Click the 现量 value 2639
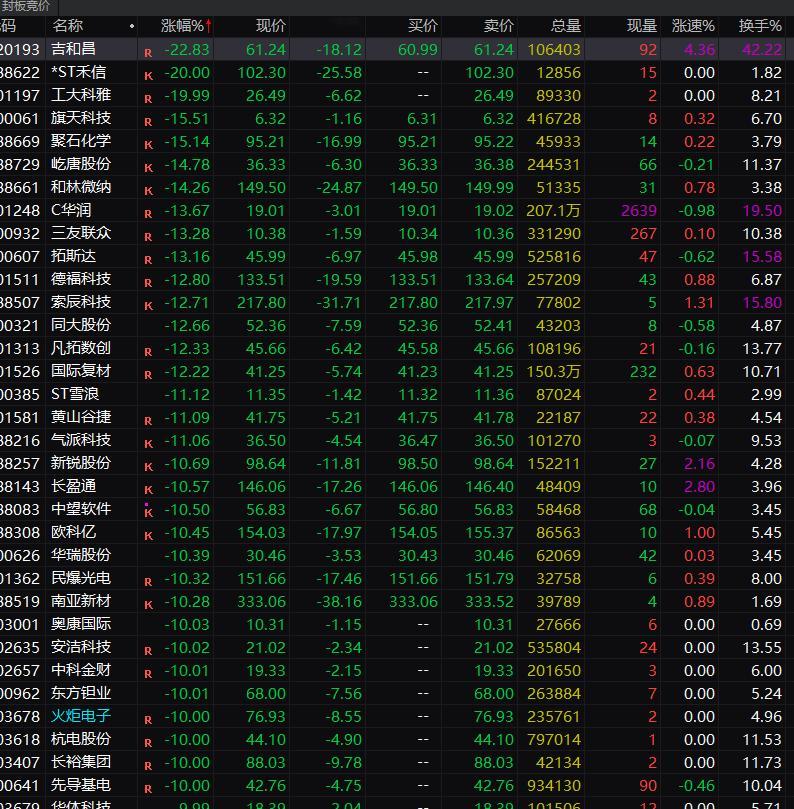This screenshot has height=809, width=794. 639,211
